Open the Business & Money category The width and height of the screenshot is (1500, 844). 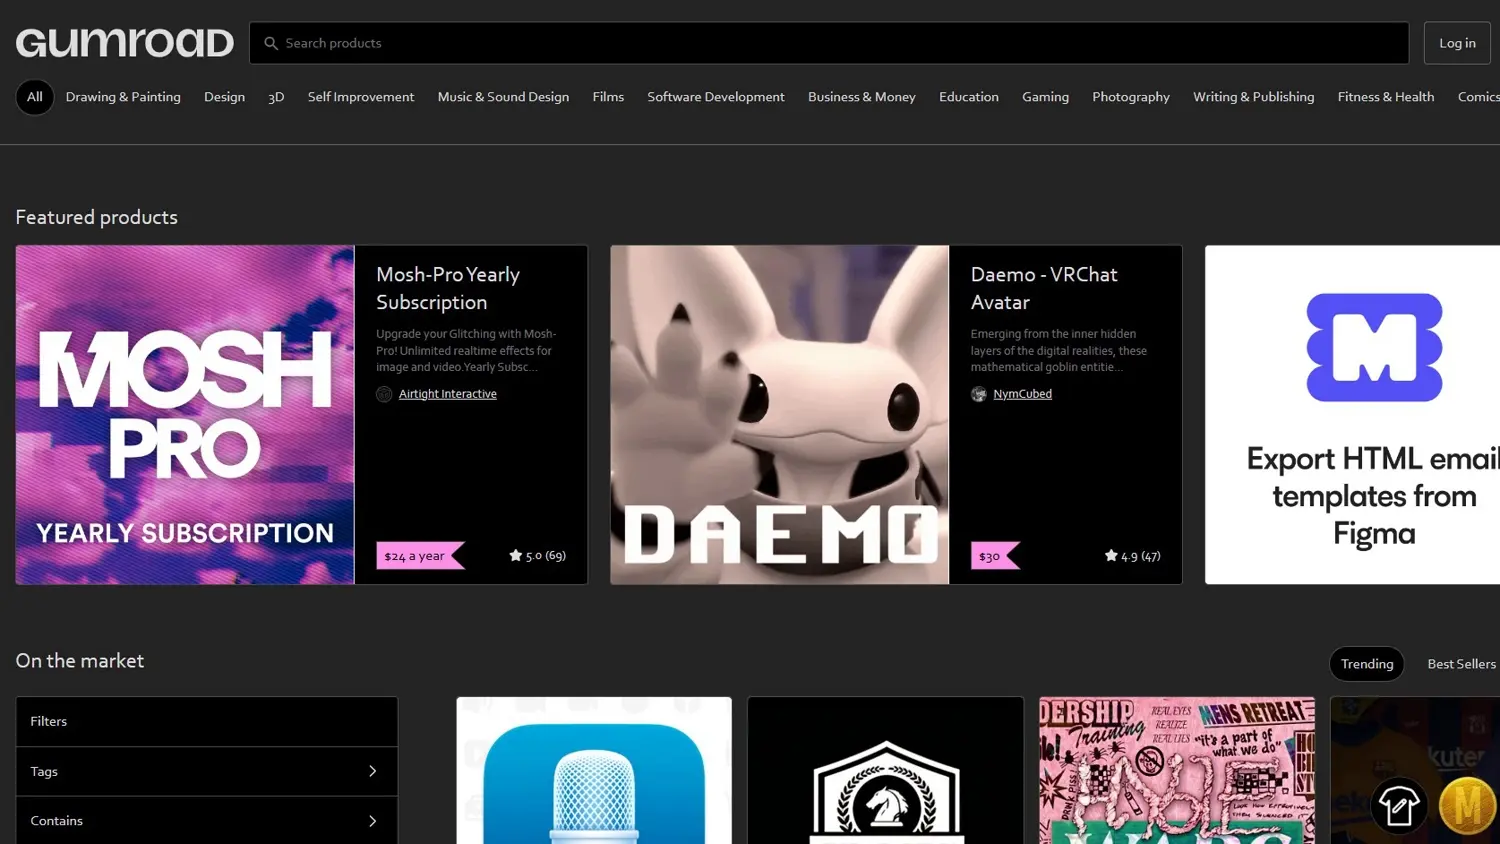[x=862, y=97]
